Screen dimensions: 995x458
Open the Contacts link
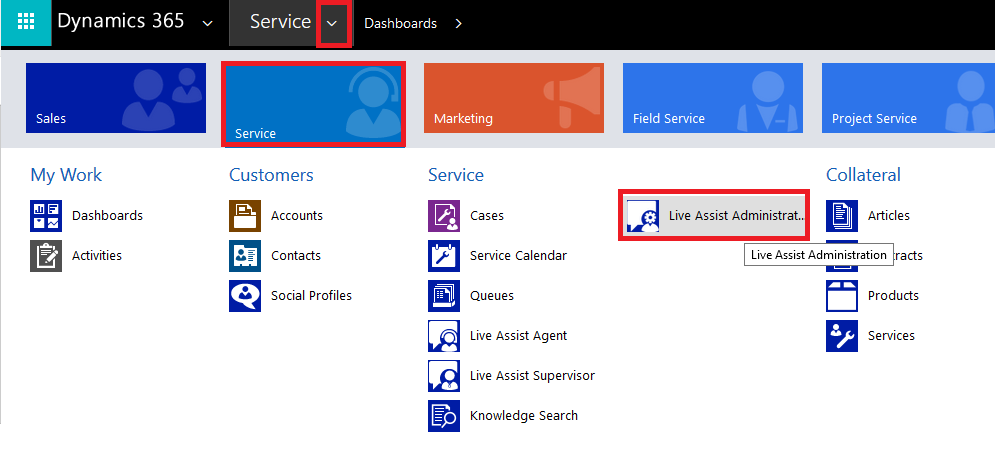tap(296, 256)
